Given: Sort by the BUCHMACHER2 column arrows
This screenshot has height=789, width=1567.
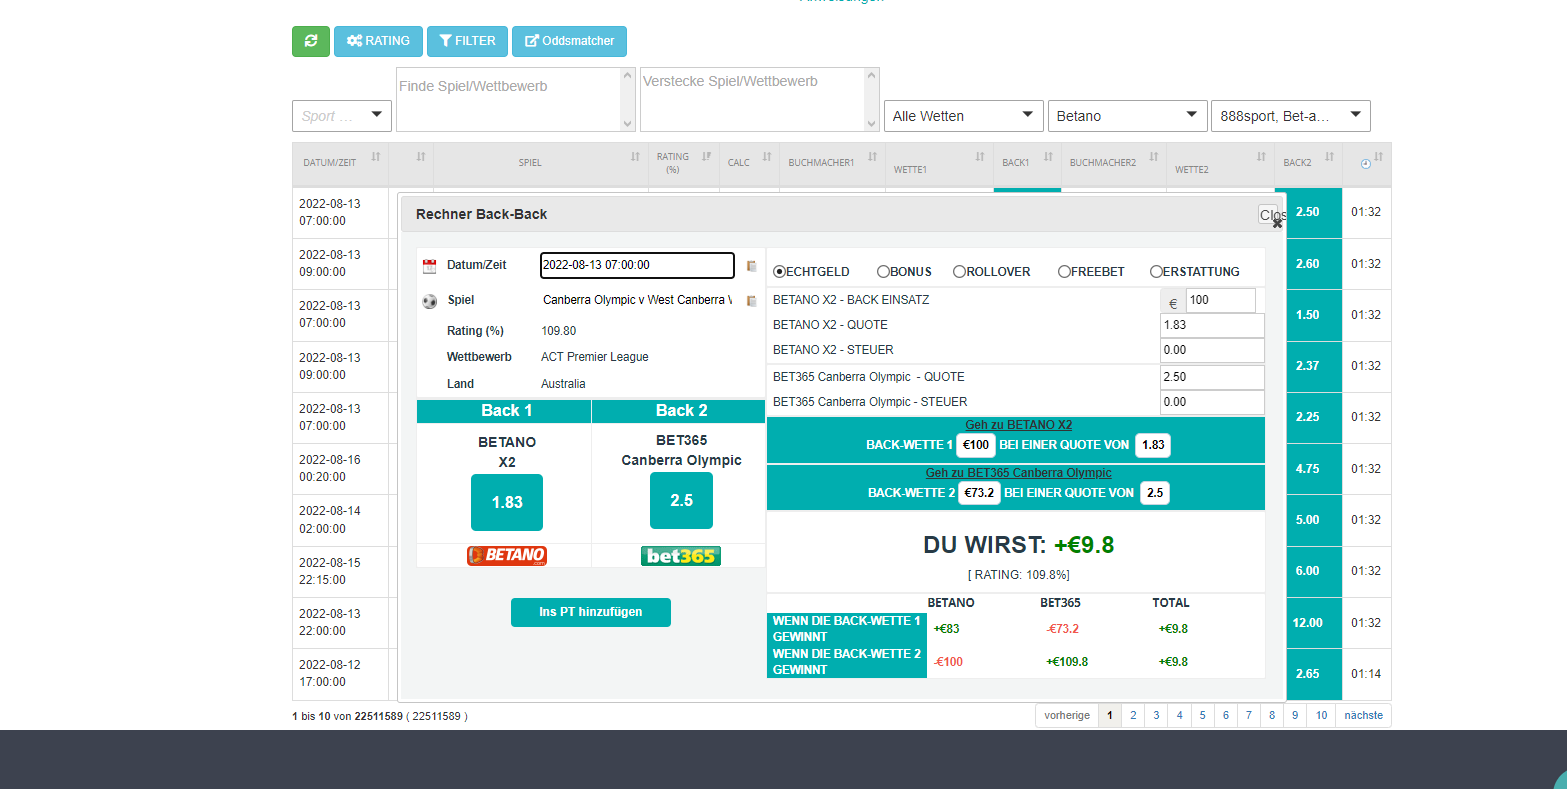Looking at the screenshot, I should pyautogui.click(x=1154, y=157).
